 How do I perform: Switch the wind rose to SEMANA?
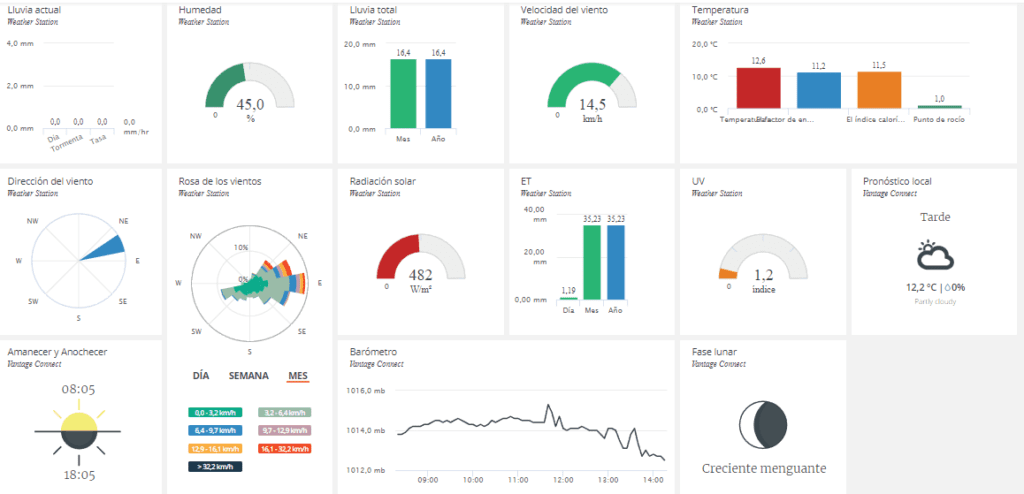point(248,376)
